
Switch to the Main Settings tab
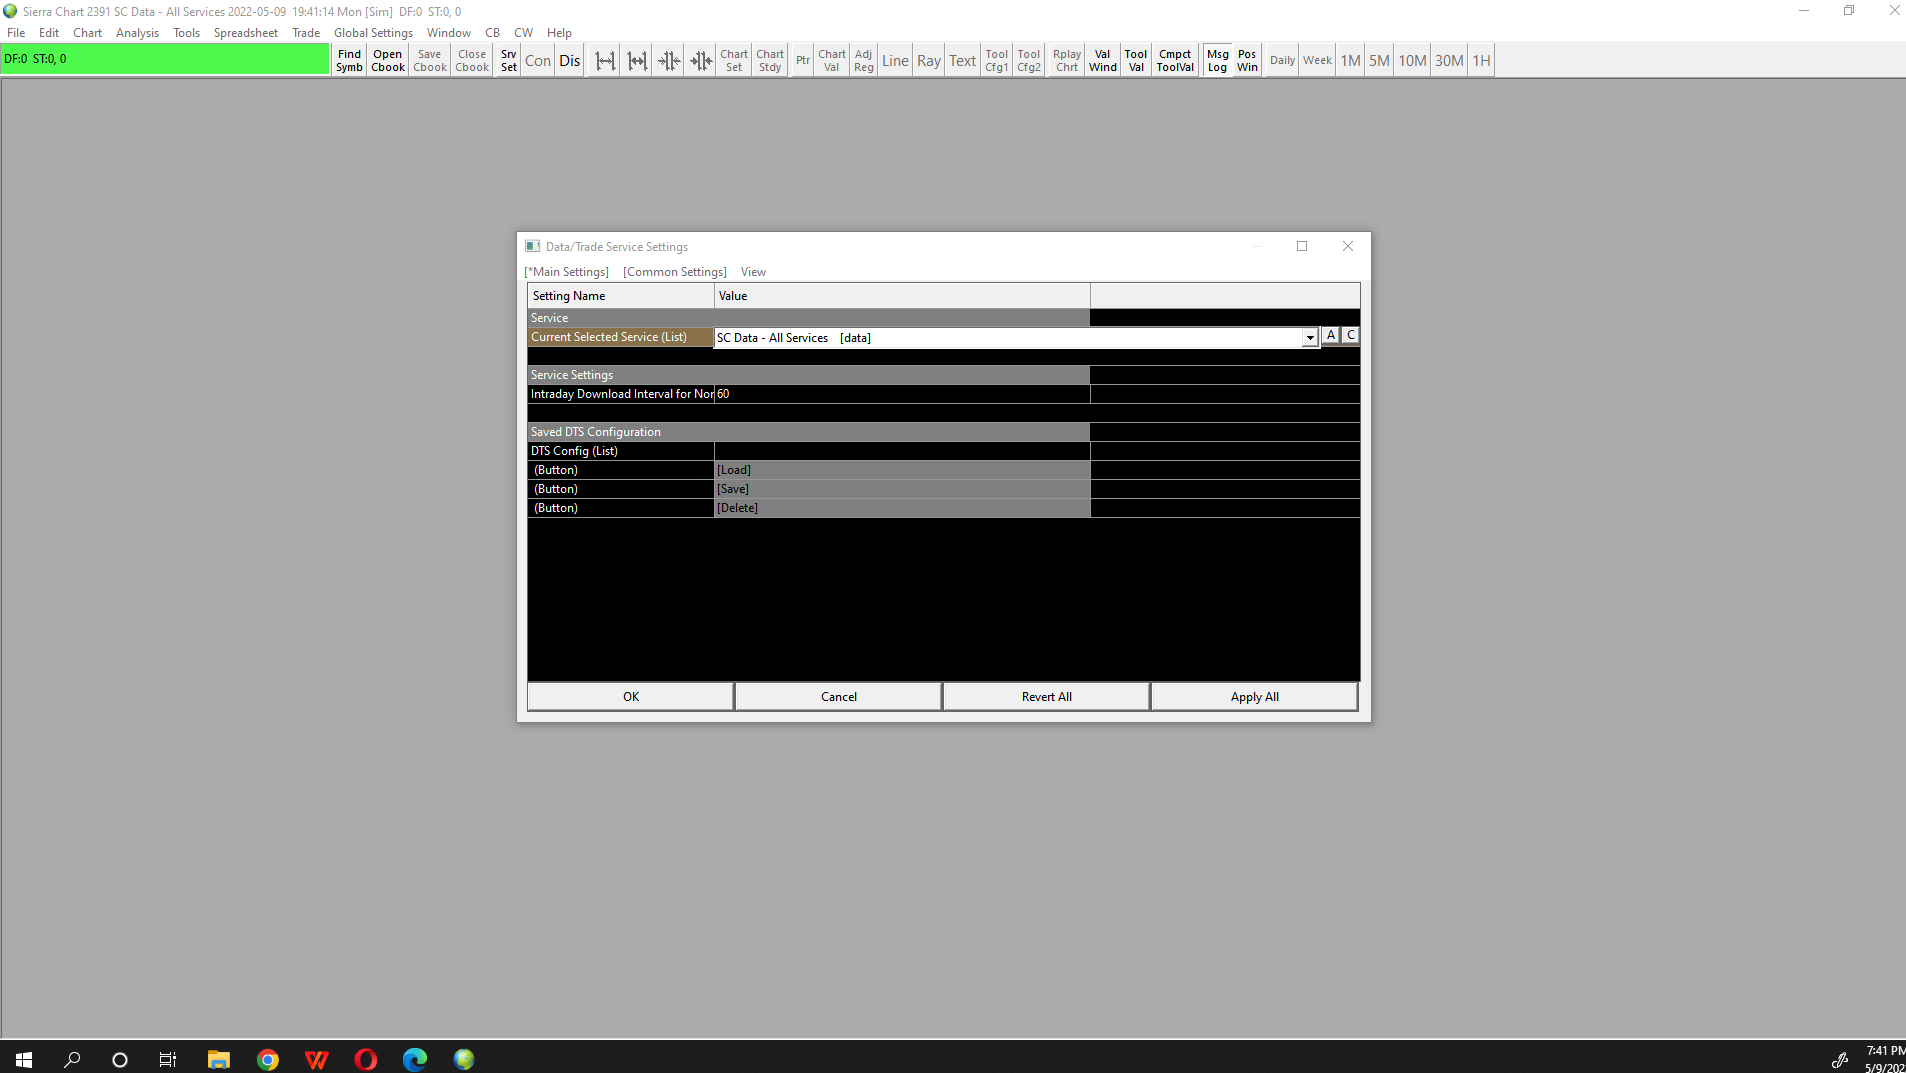(x=566, y=272)
